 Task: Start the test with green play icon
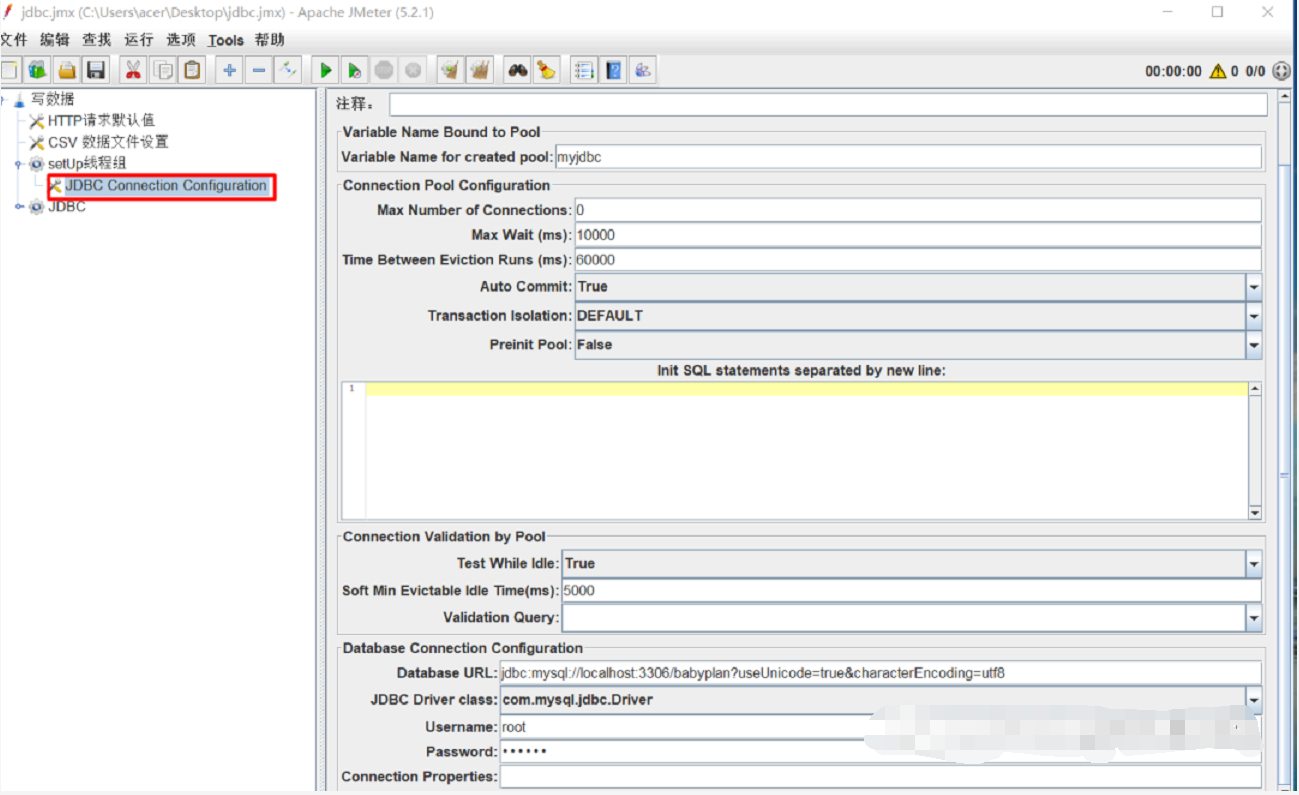click(325, 70)
